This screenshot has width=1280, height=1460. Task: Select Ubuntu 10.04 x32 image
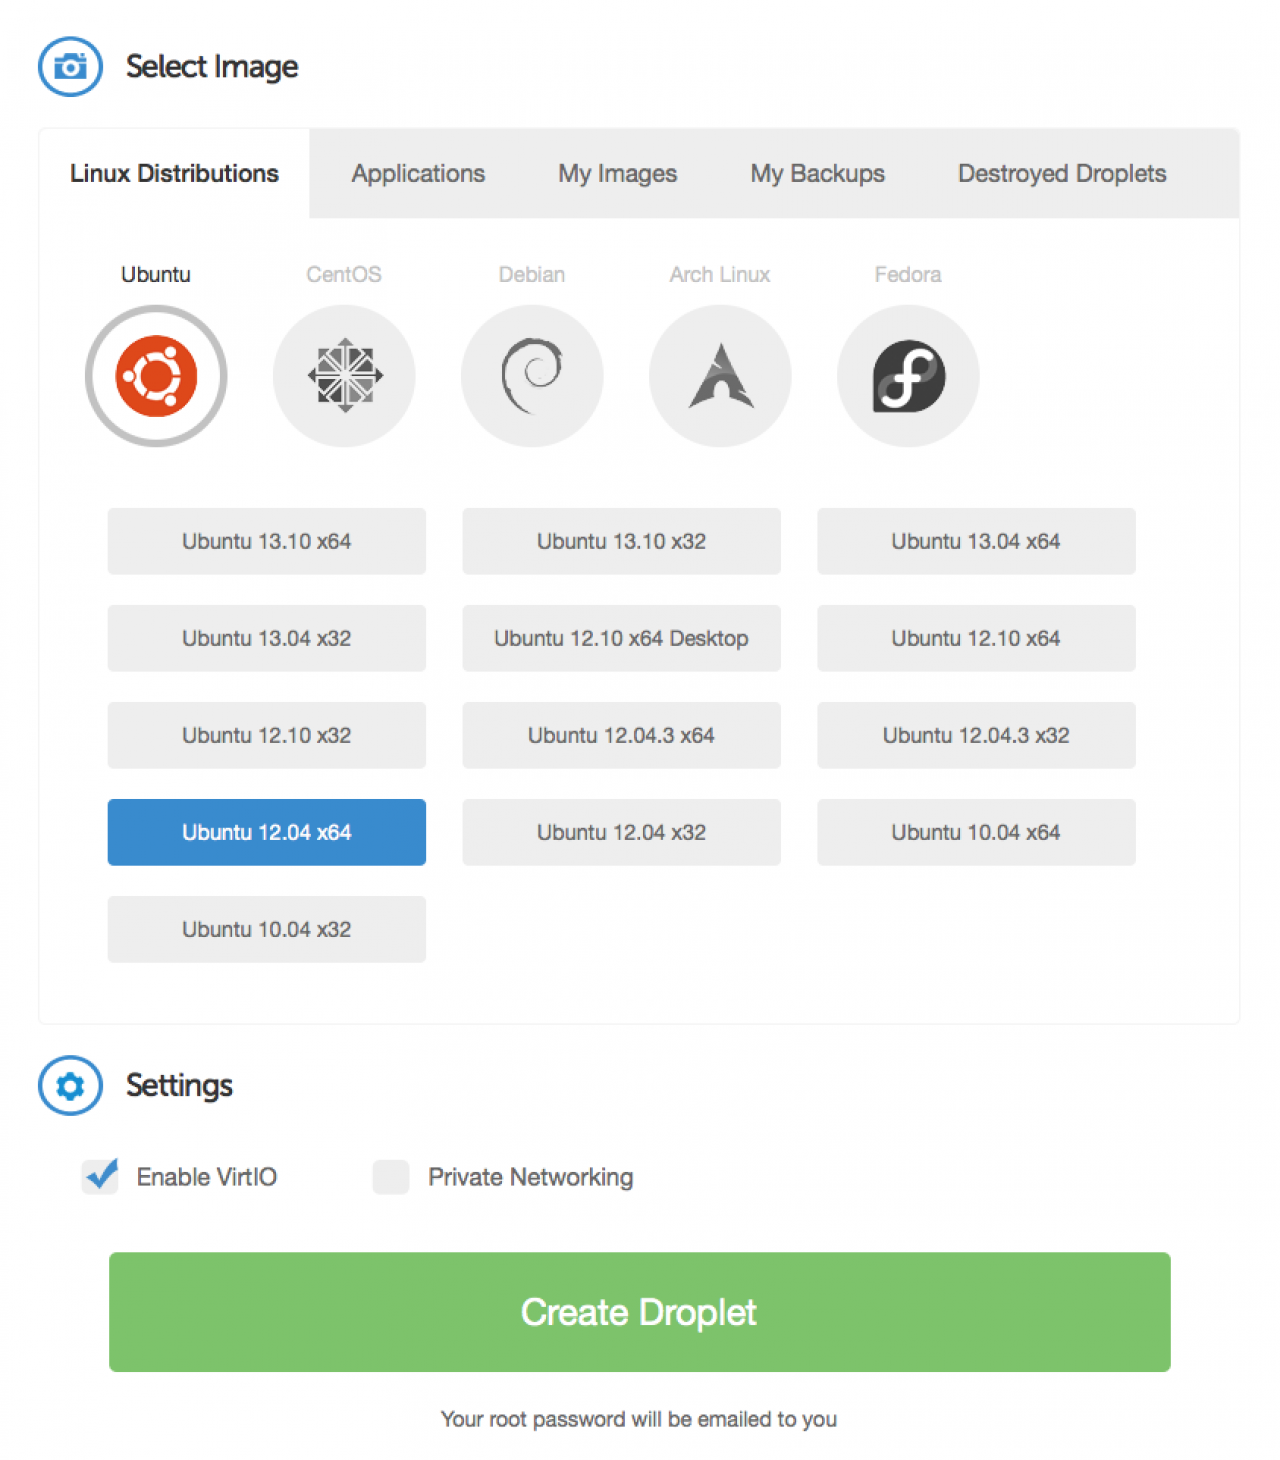tap(267, 929)
